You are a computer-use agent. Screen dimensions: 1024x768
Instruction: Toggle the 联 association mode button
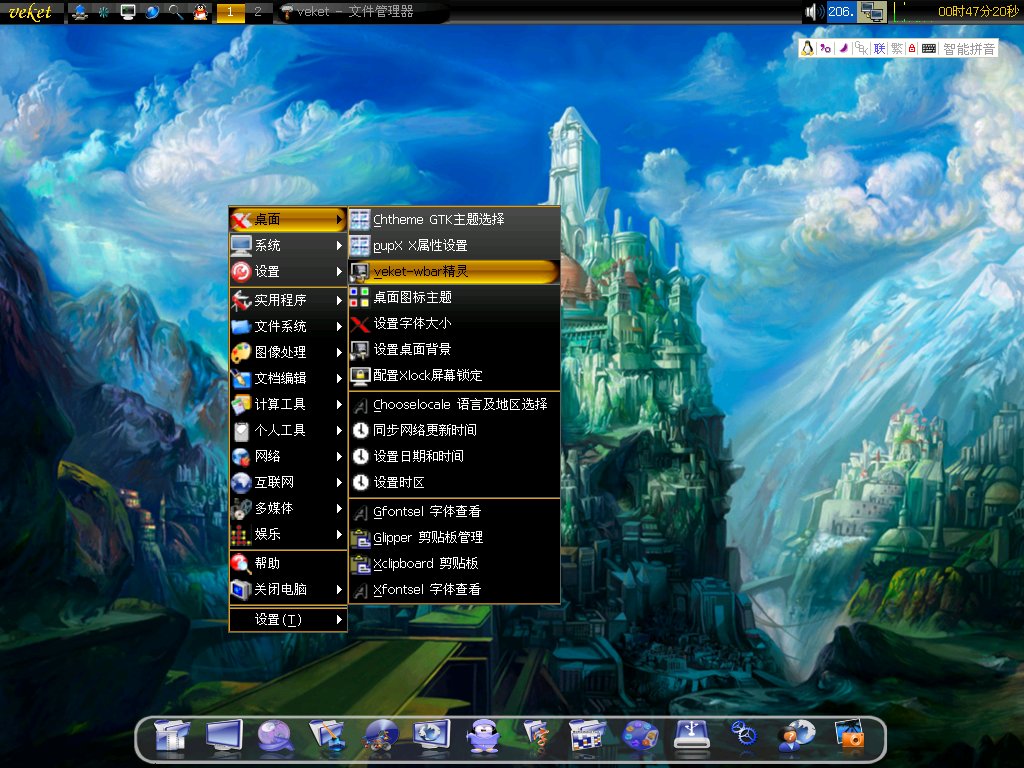(880, 48)
